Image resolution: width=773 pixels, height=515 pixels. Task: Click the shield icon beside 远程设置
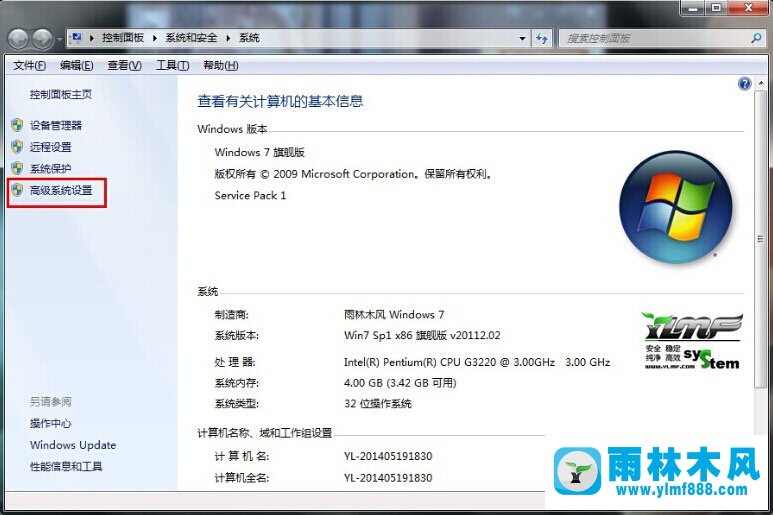coord(17,146)
